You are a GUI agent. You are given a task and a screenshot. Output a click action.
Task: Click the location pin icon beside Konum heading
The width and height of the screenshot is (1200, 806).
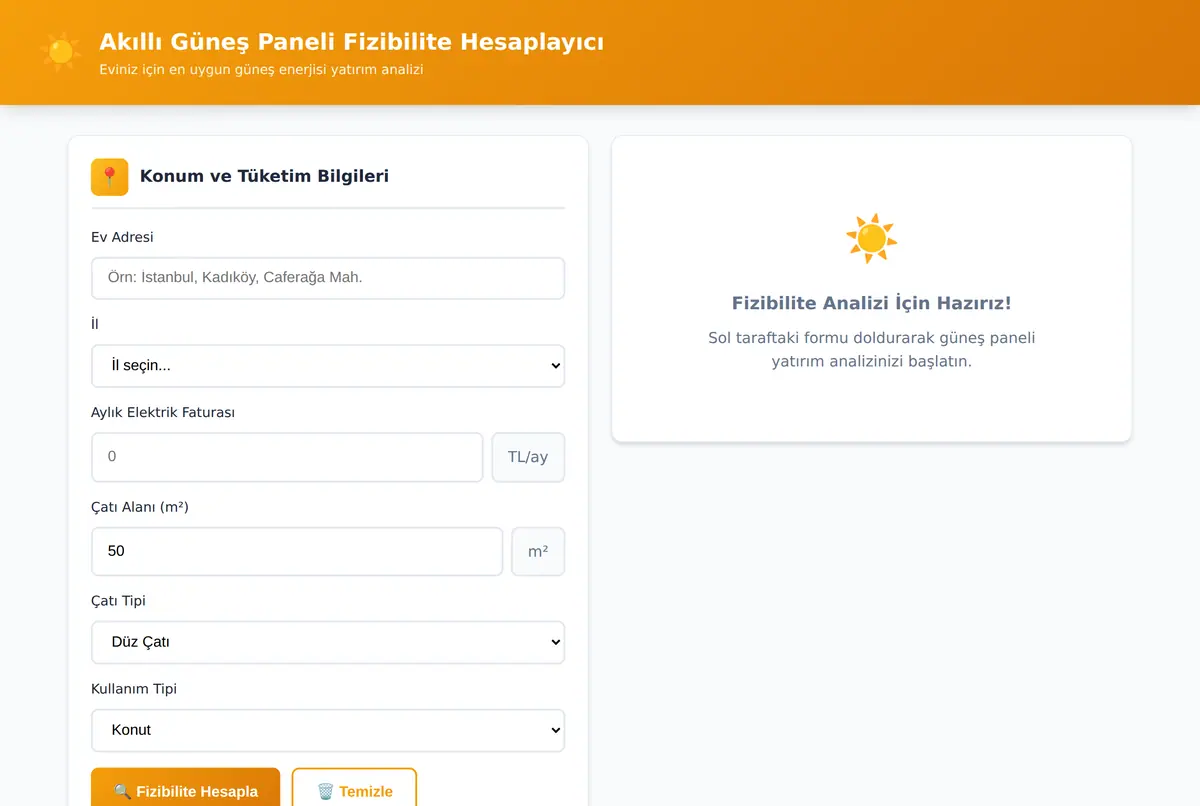pyautogui.click(x=110, y=177)
